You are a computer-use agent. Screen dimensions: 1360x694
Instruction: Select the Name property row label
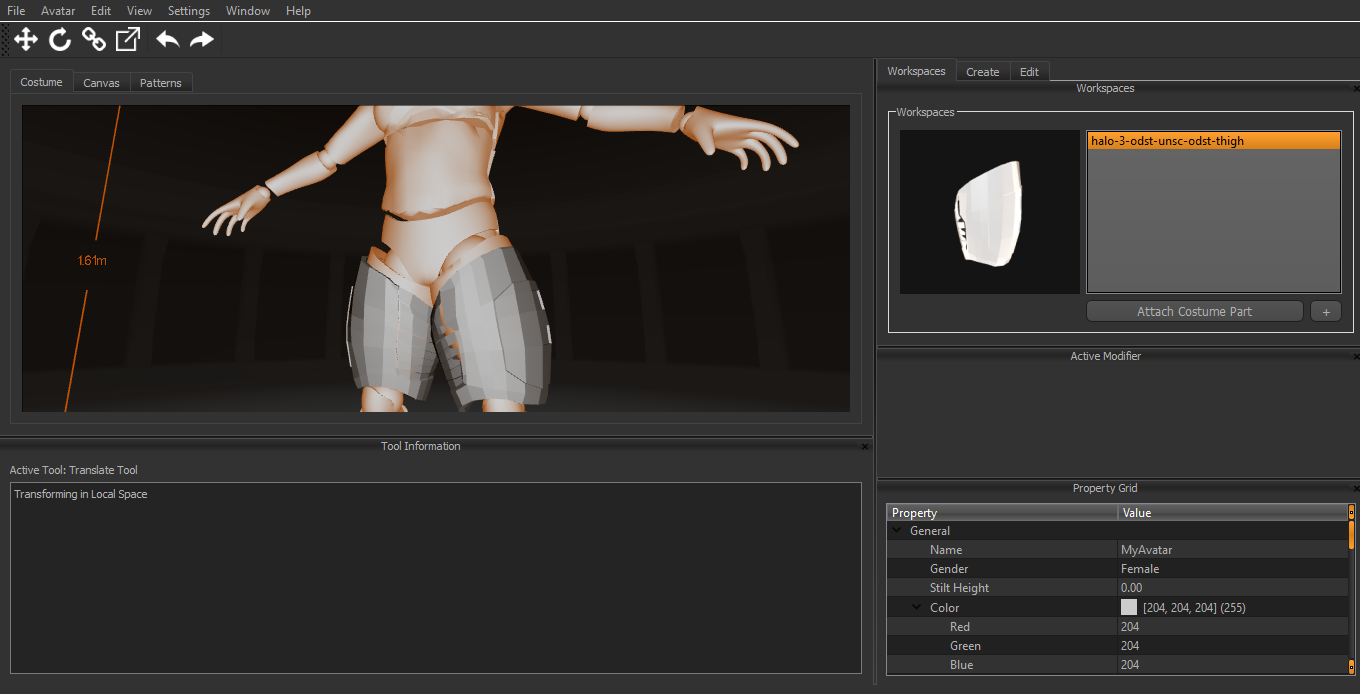[946, 550]
